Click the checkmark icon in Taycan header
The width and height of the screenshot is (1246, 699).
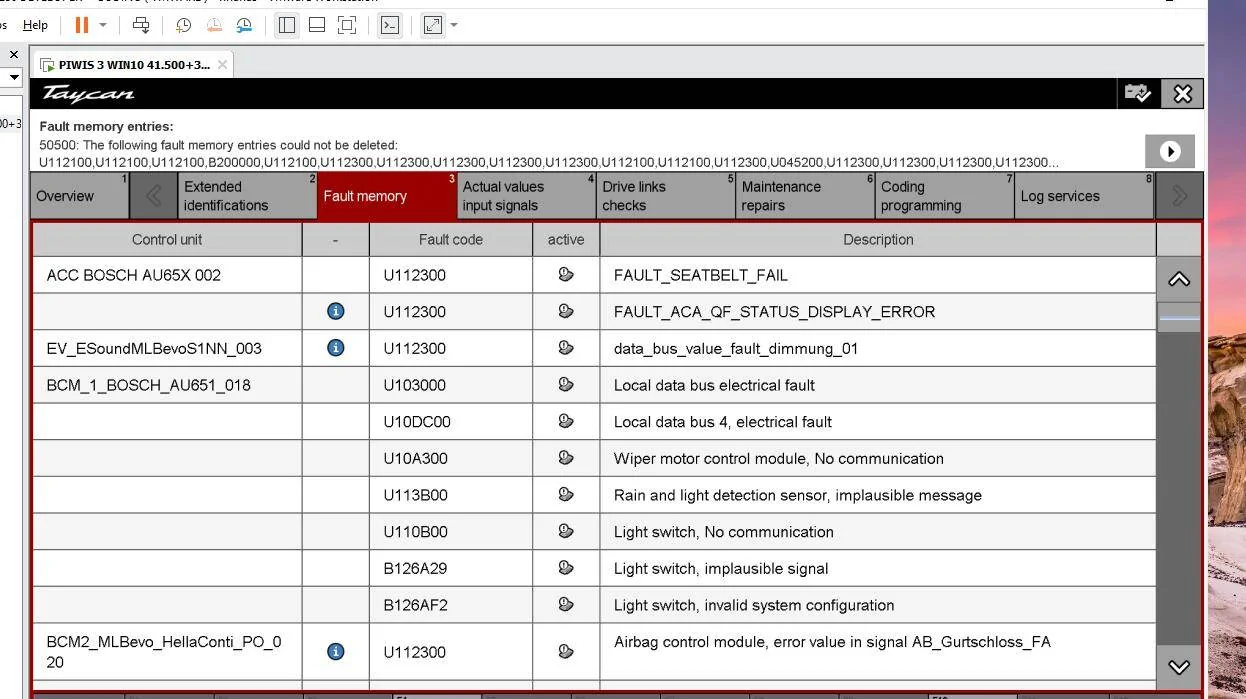1138,93
